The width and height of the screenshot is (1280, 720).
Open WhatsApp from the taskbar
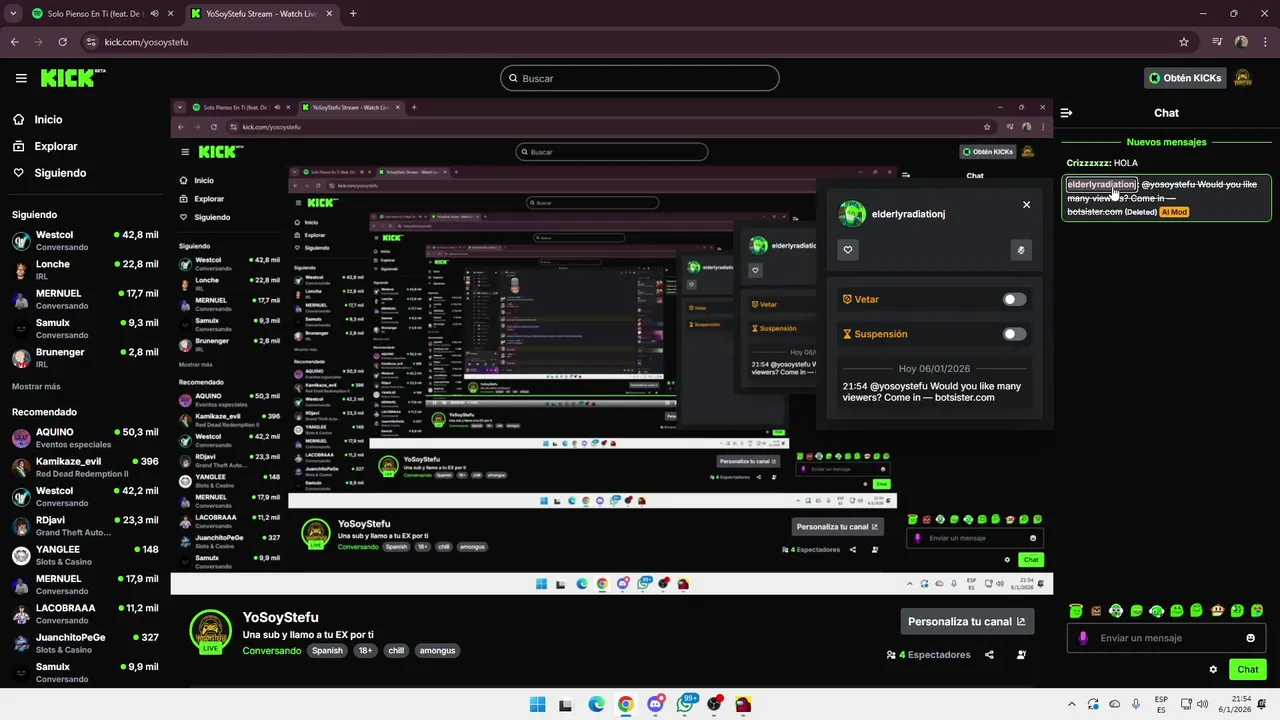685,704
